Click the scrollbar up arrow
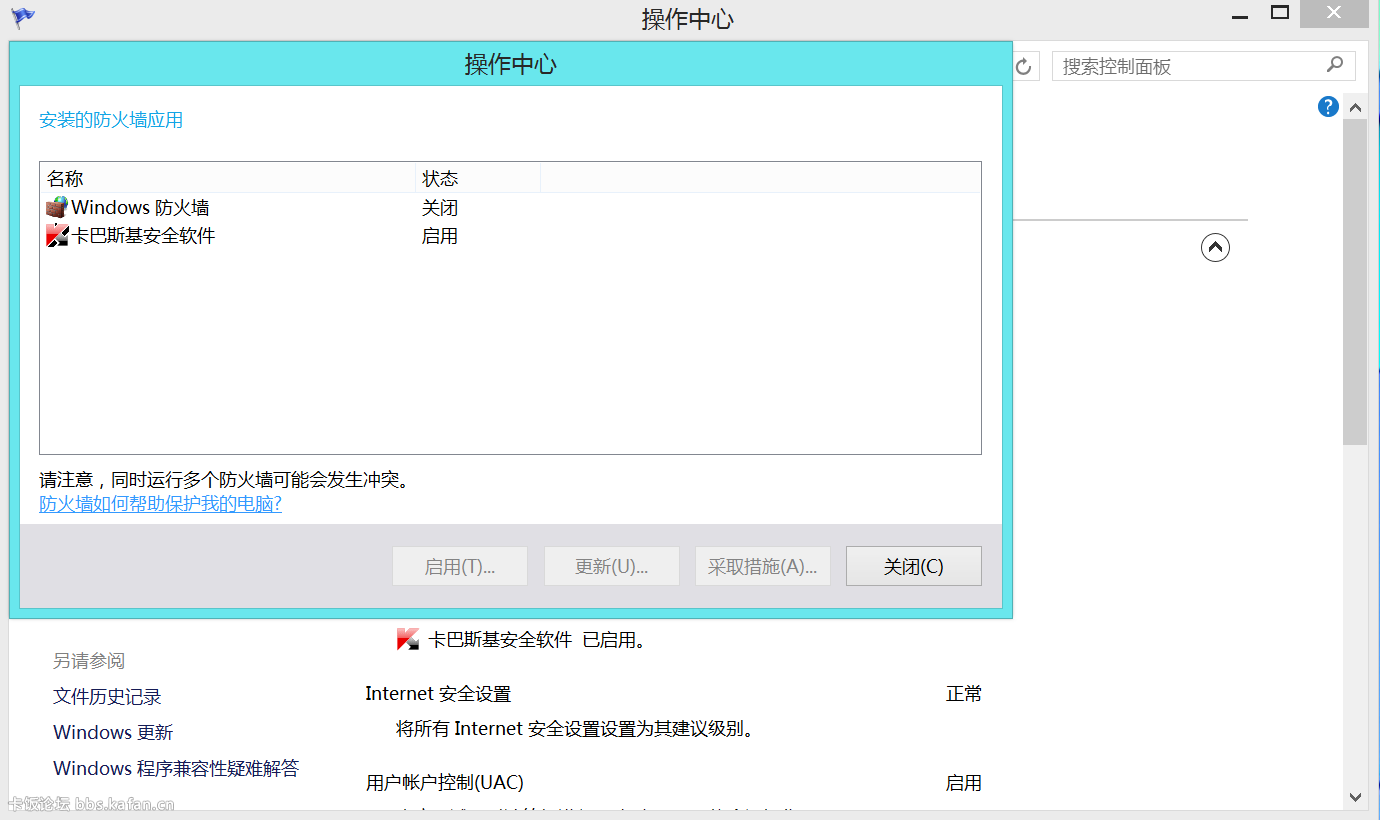 point(1355,106)
